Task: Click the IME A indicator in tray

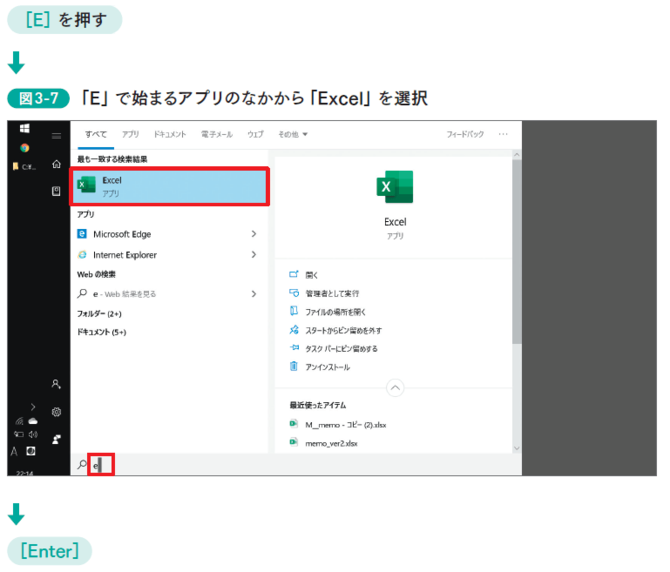Action: click(14, 452)
